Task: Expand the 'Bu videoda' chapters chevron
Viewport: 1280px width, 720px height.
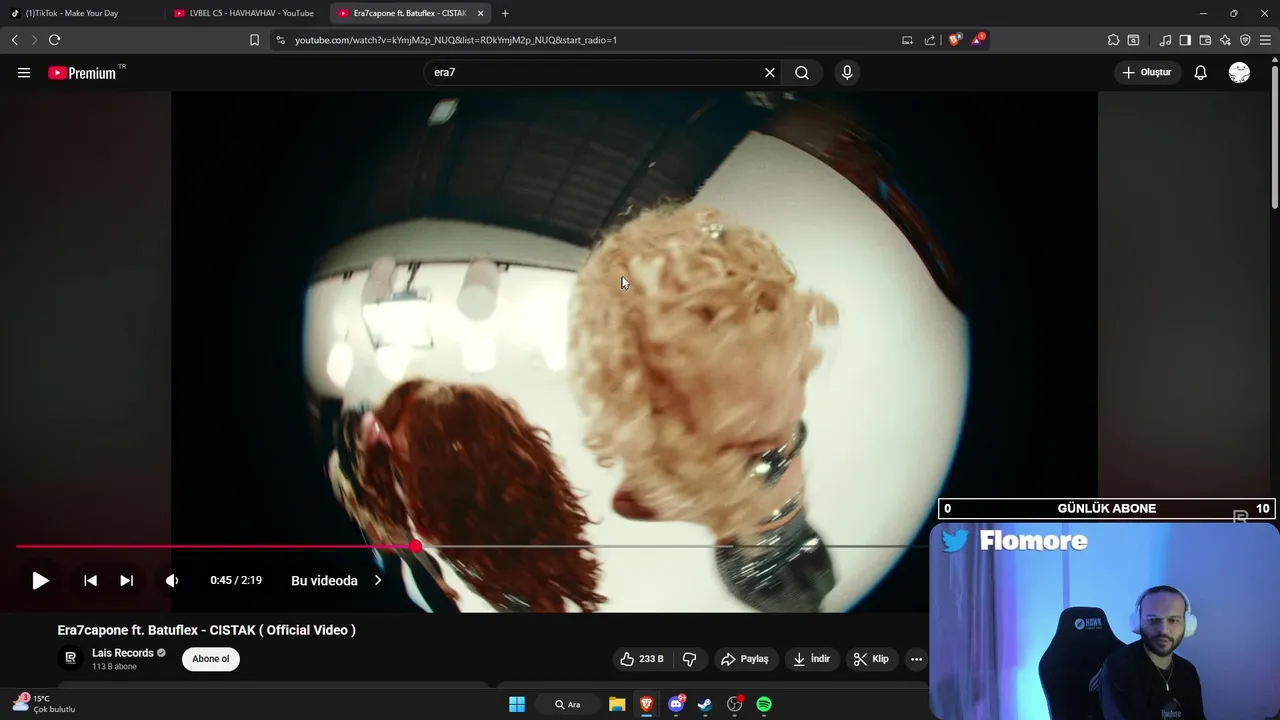Action: coord(378,580)
